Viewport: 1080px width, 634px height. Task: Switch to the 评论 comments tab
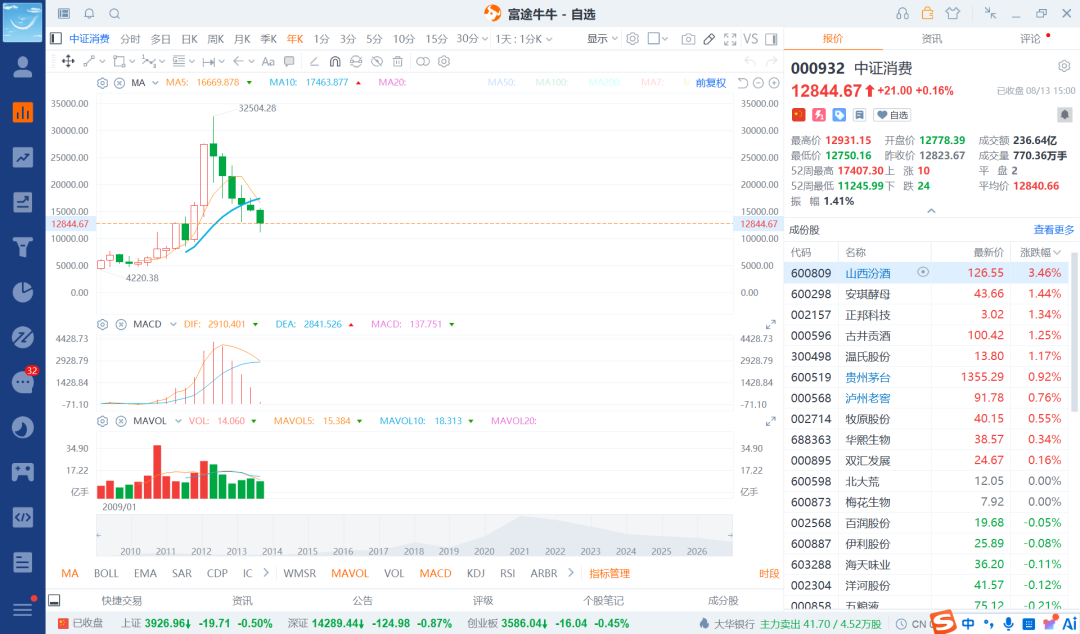[1030, 39]
